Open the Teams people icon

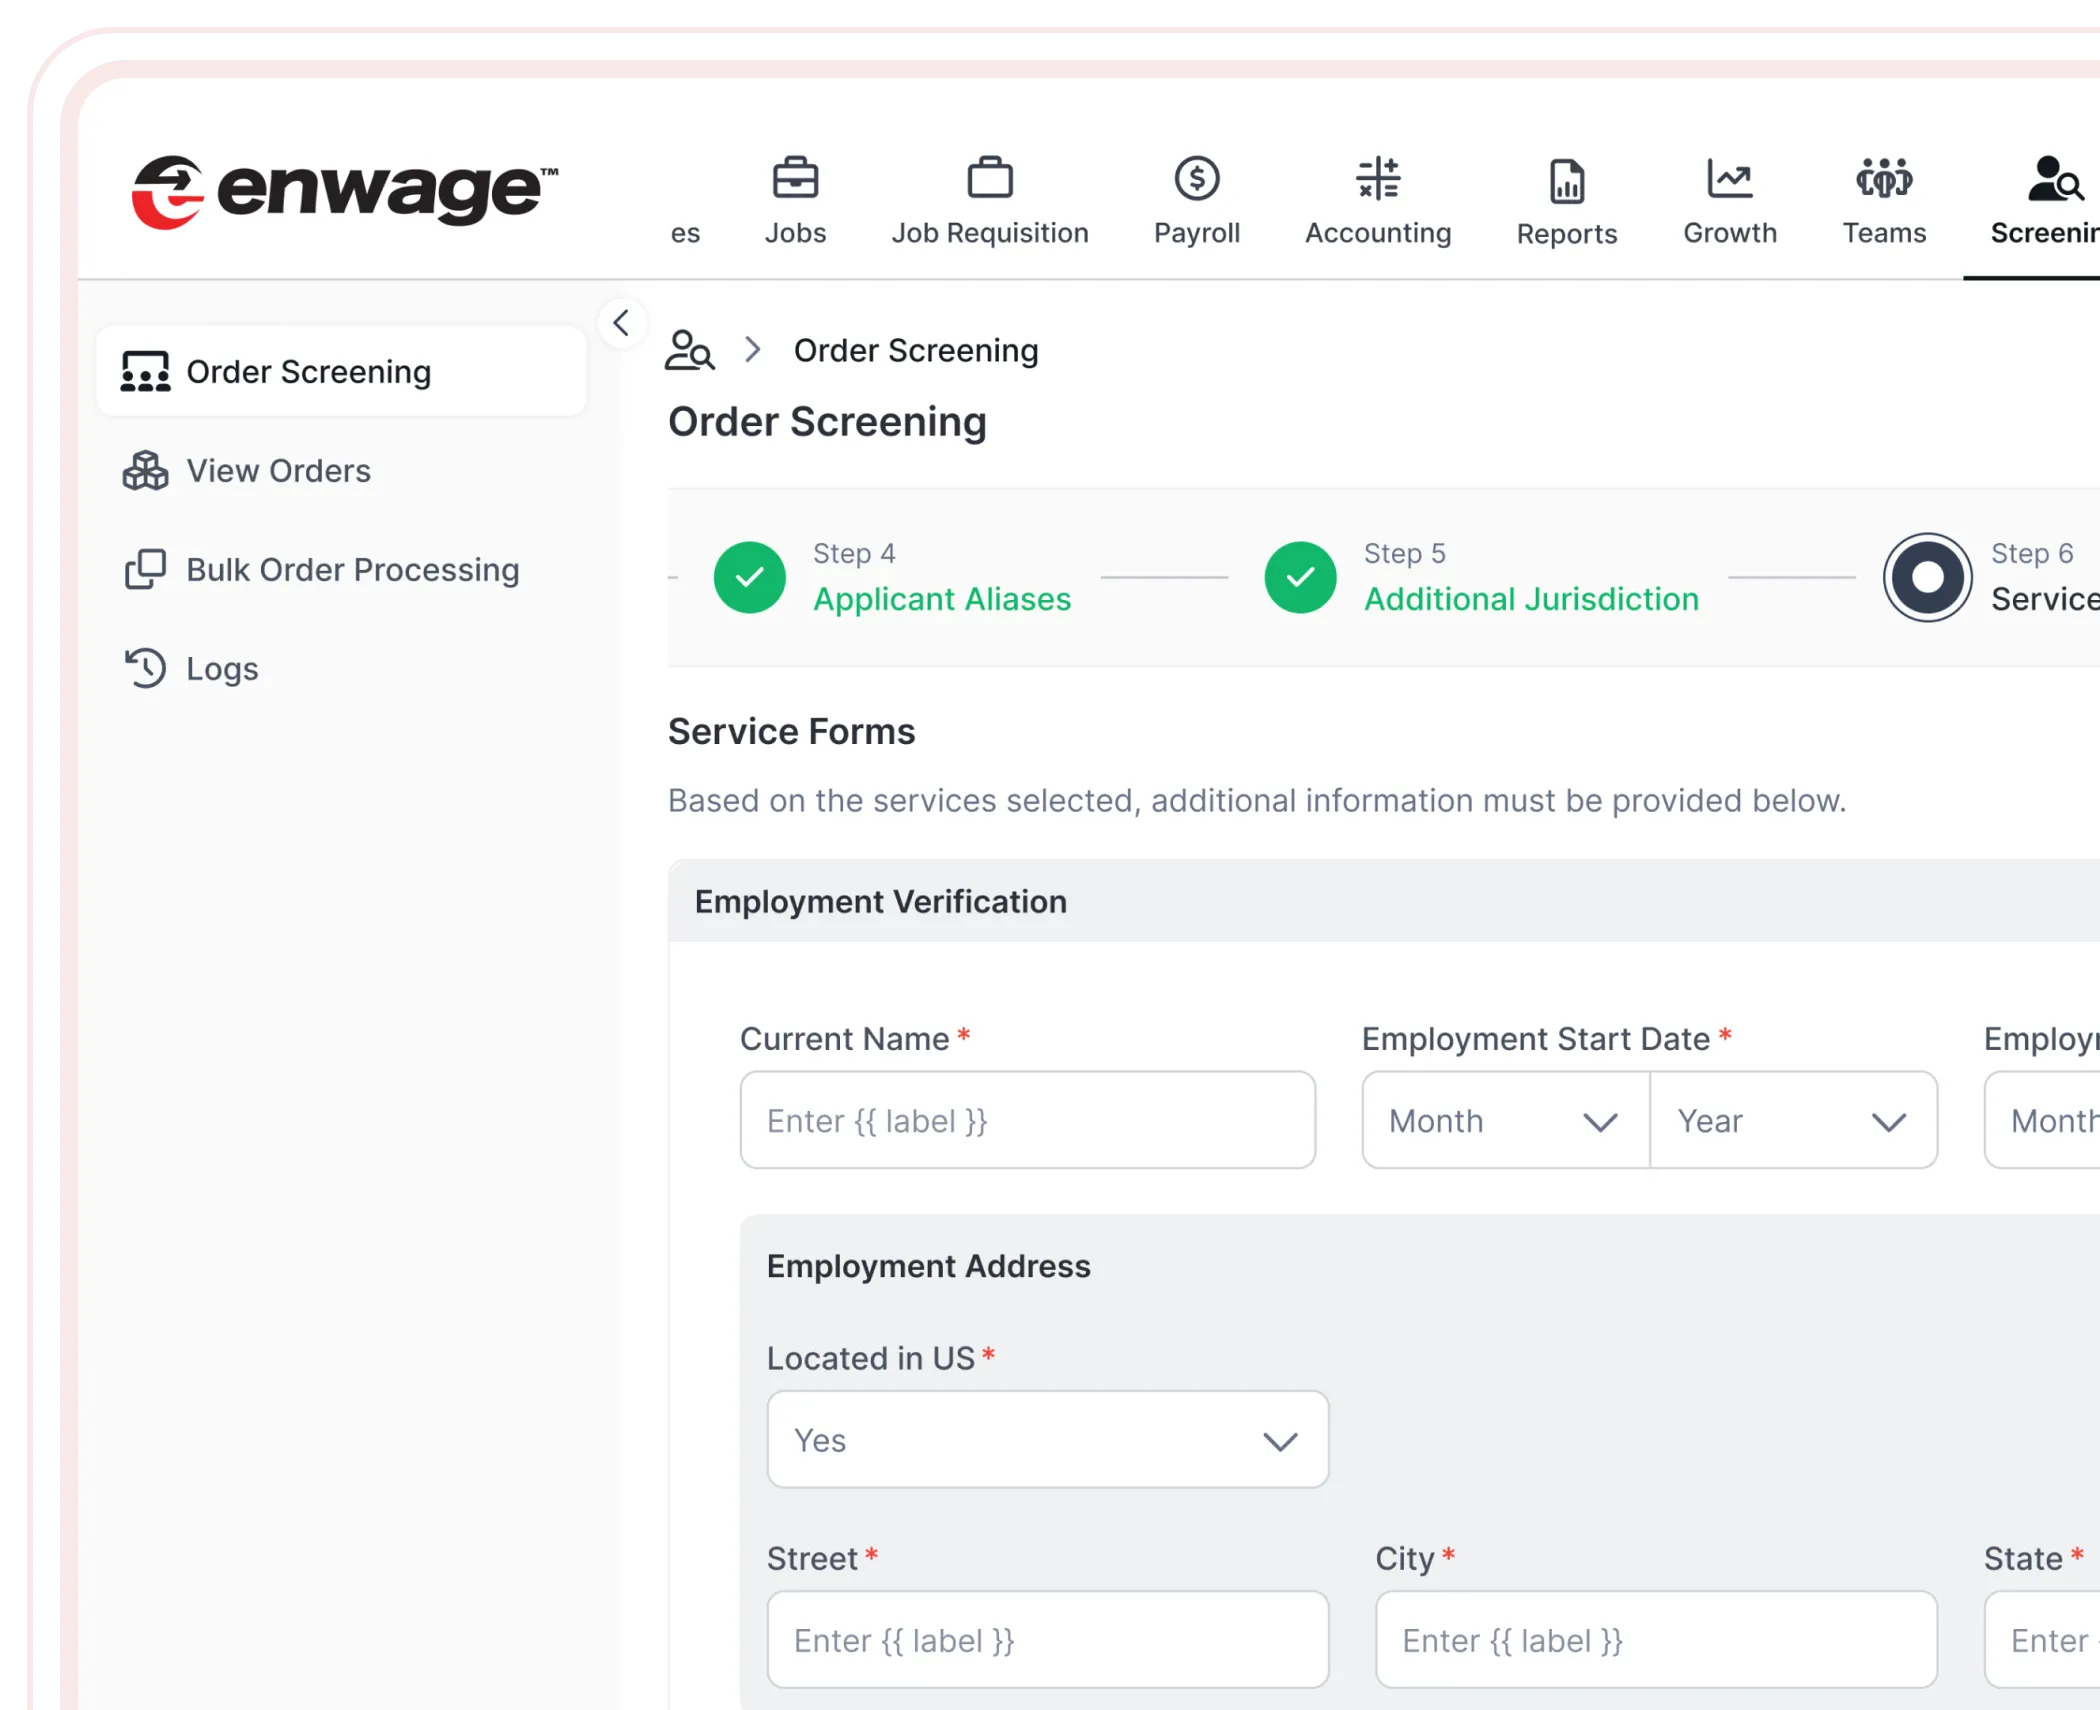click(x=1883, y=180)
